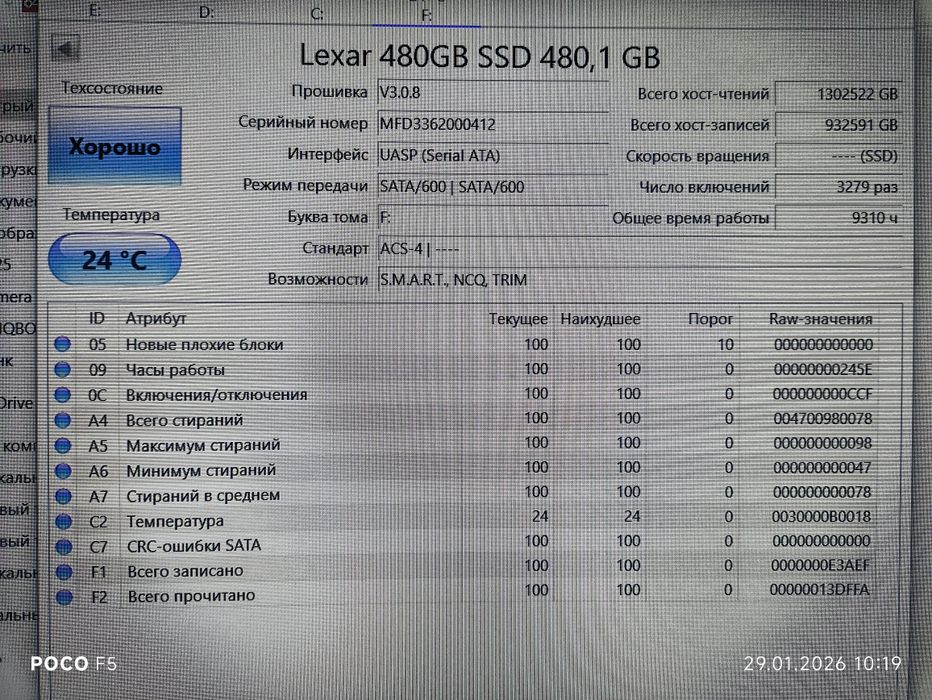
Task: Click the status circle for attribute A6
Action: click(x=63, y=471)
